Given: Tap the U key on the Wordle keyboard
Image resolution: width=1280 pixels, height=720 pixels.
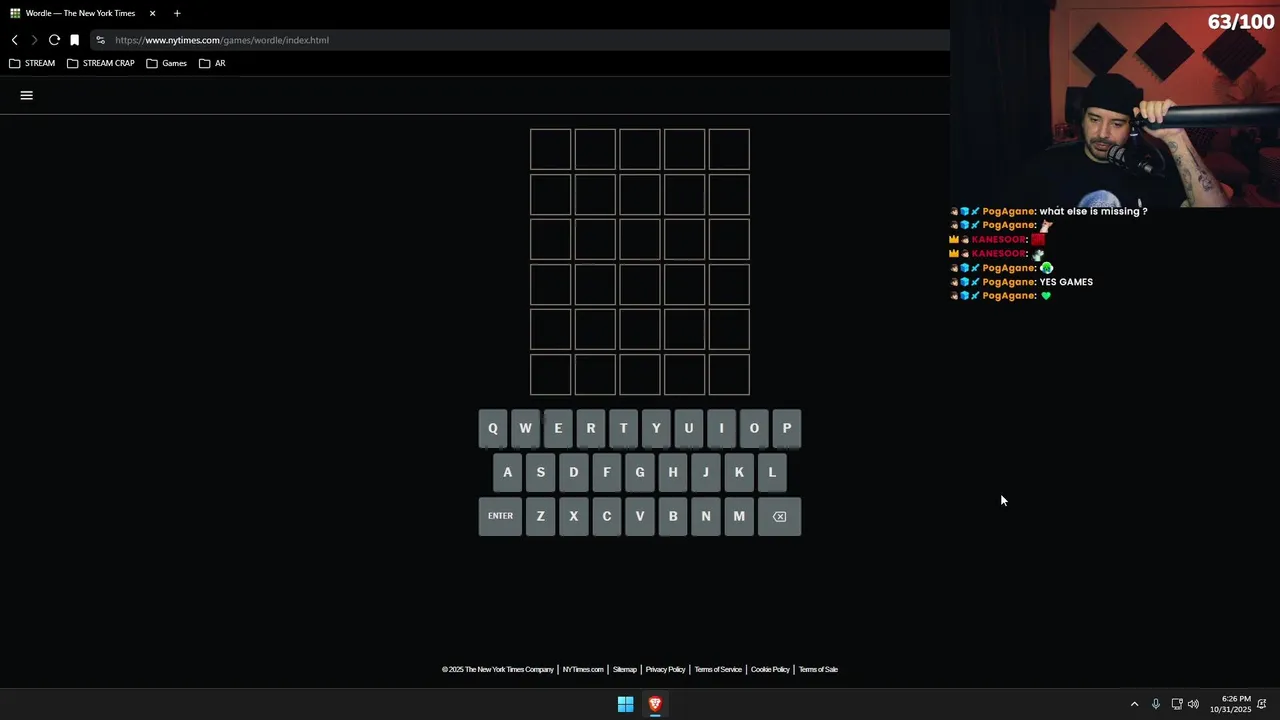Looking at the screenshot, I should click(688, 428).
